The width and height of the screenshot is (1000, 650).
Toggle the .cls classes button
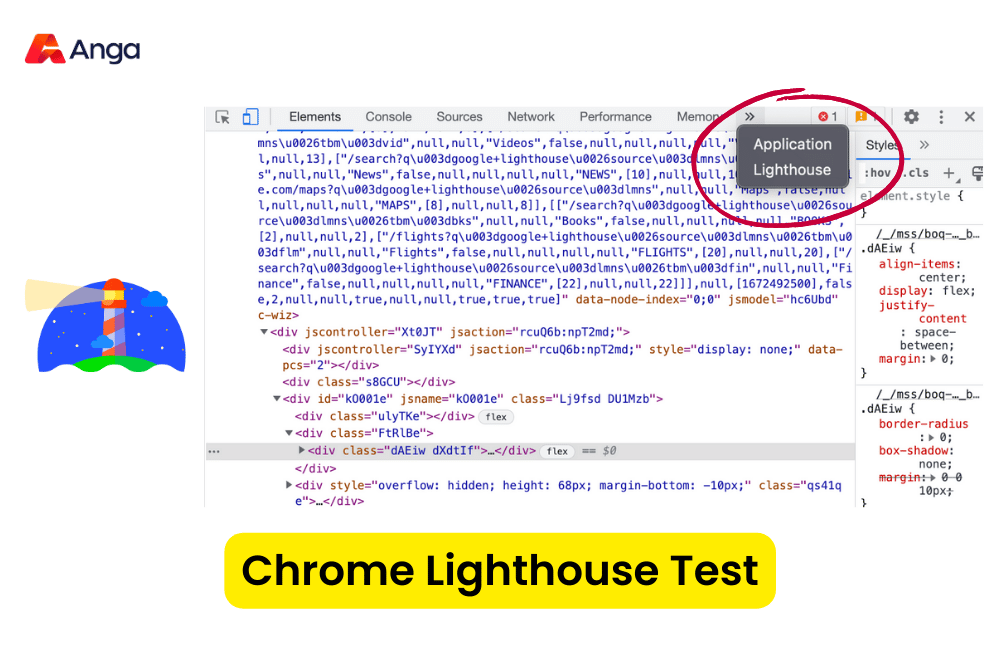point(916,173)
